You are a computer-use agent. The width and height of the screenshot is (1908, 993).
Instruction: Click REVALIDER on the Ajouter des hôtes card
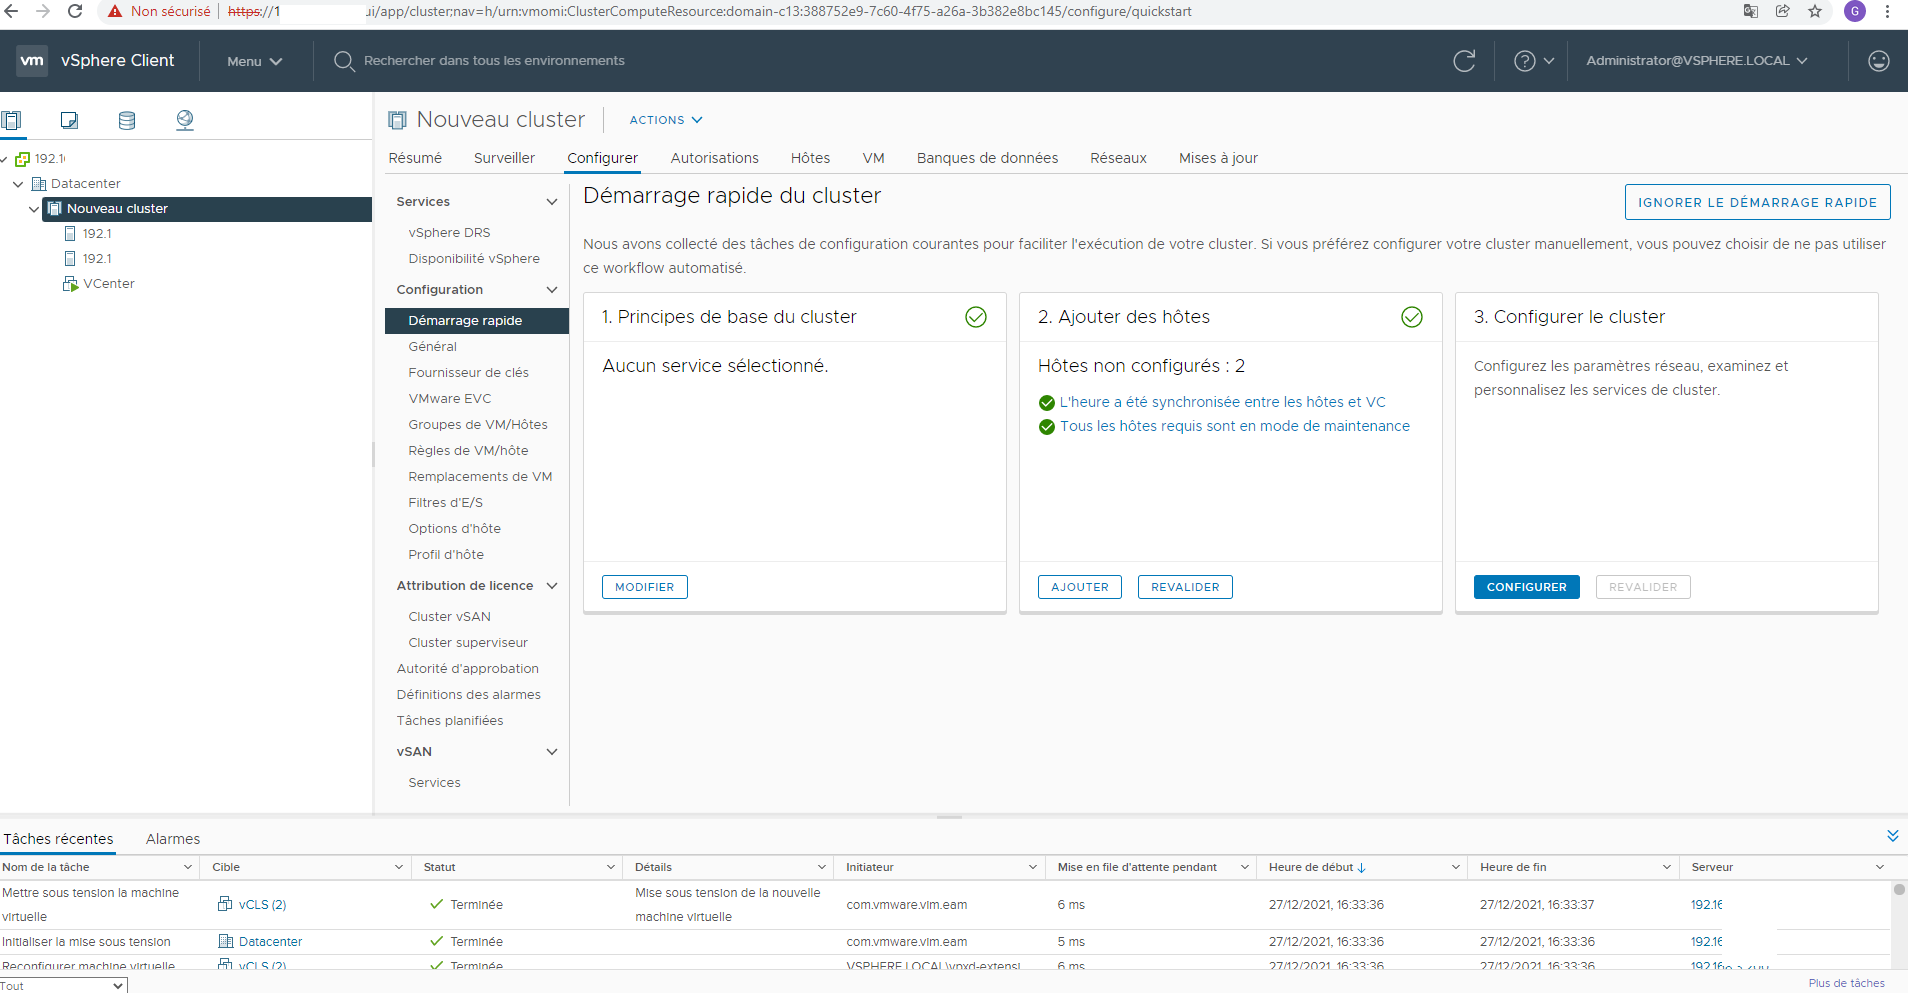(x=1185, y=587)
